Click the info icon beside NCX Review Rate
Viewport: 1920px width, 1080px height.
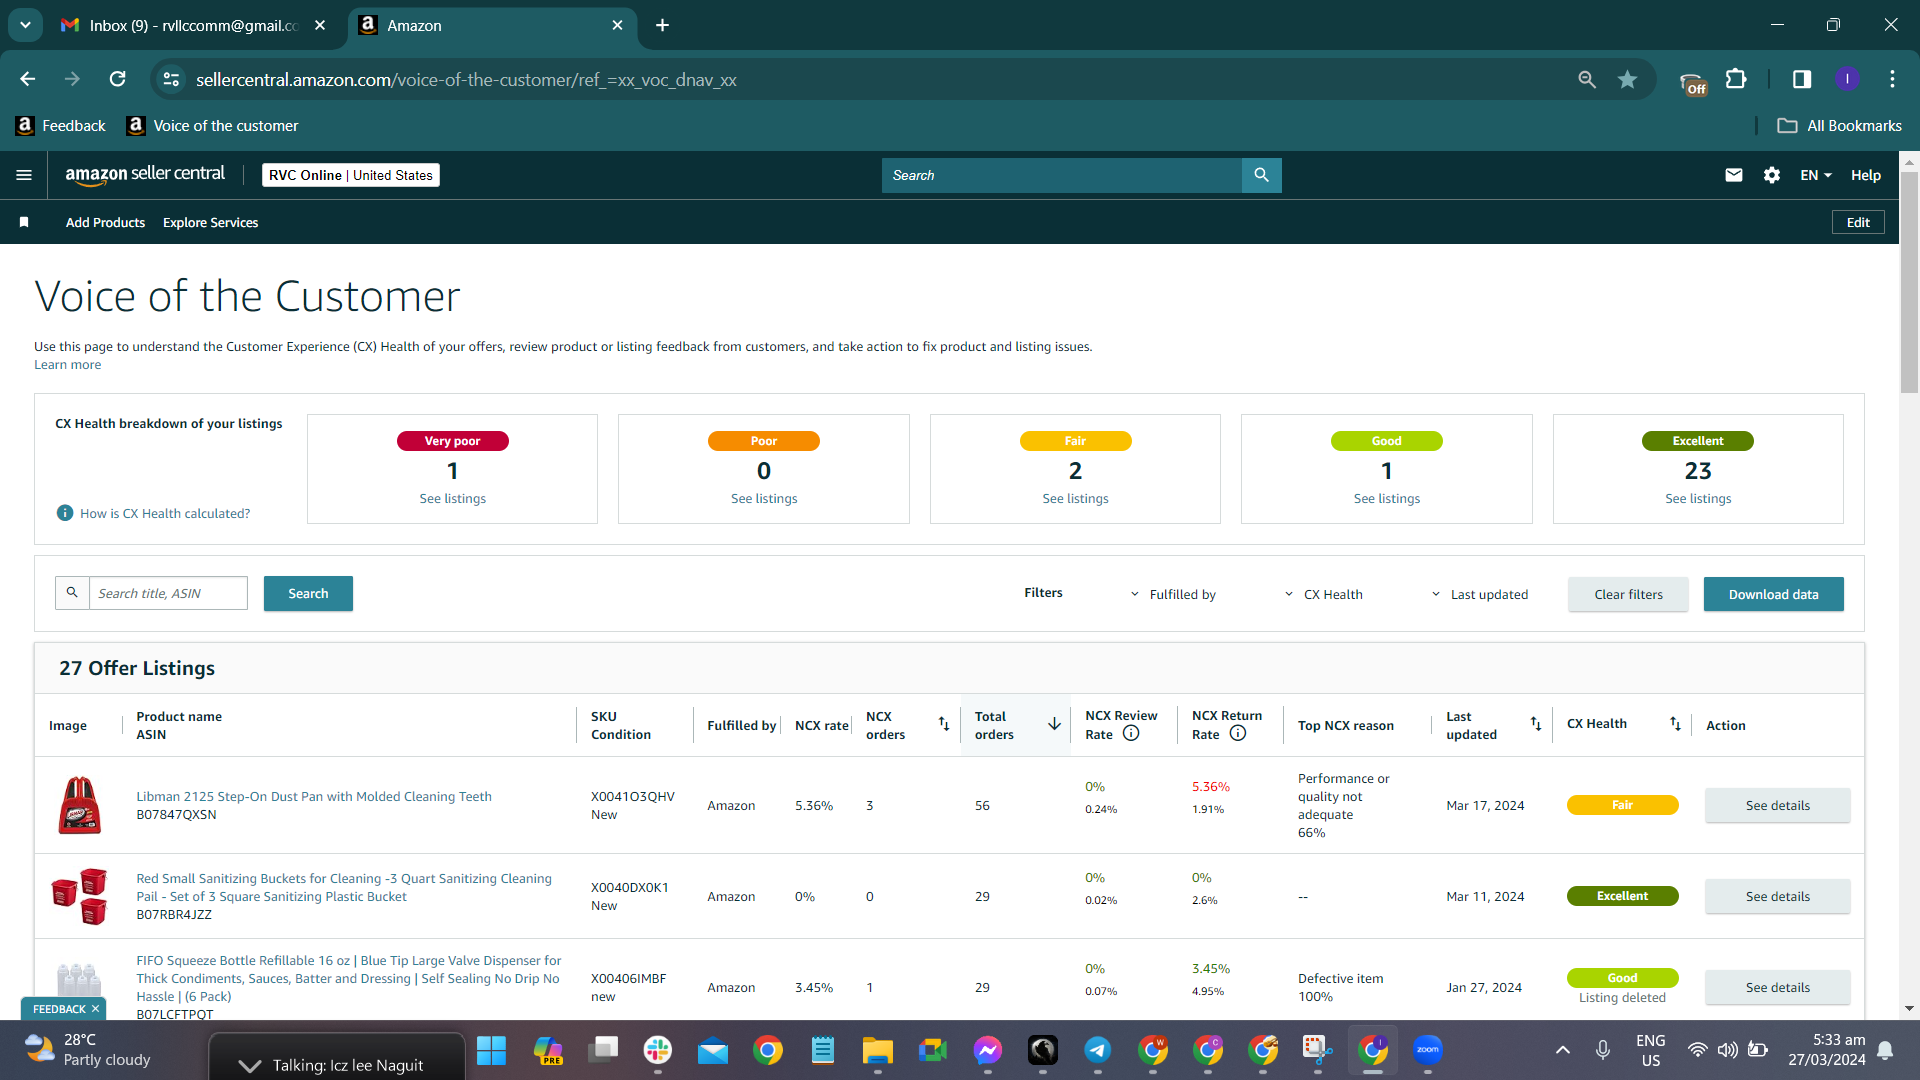[x=1131, y=733]
